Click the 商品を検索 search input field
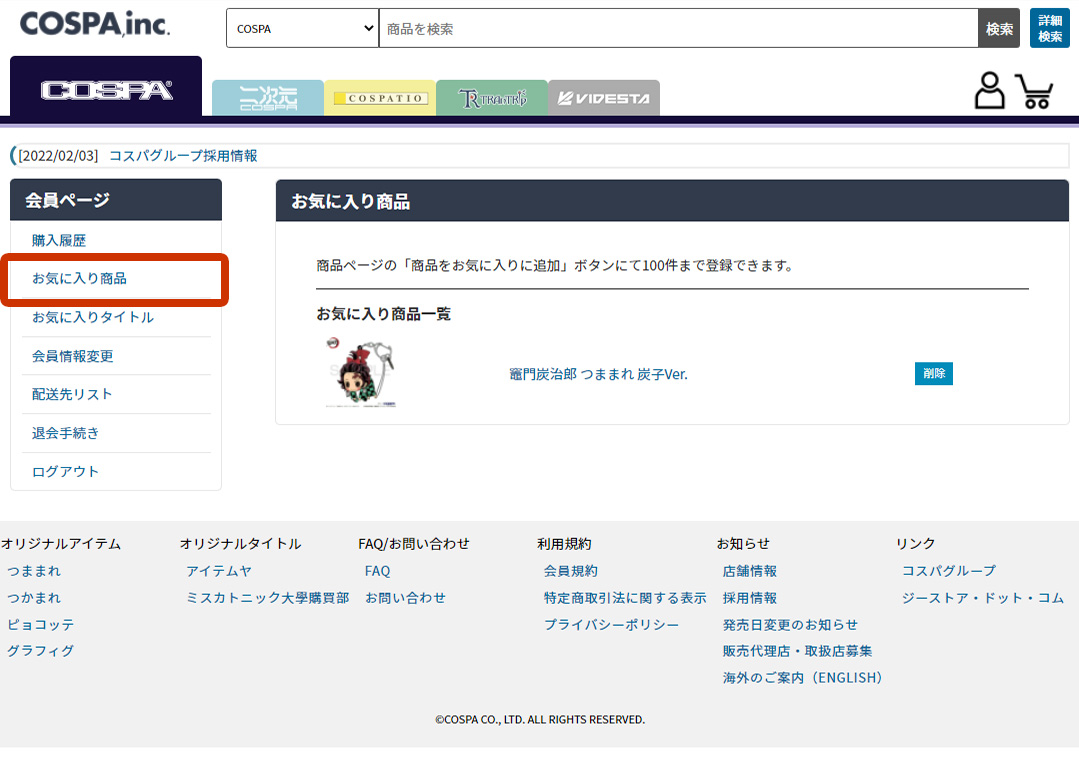Screen dimensions: 1079x780 pyautogui.click(x=677, y=29)
